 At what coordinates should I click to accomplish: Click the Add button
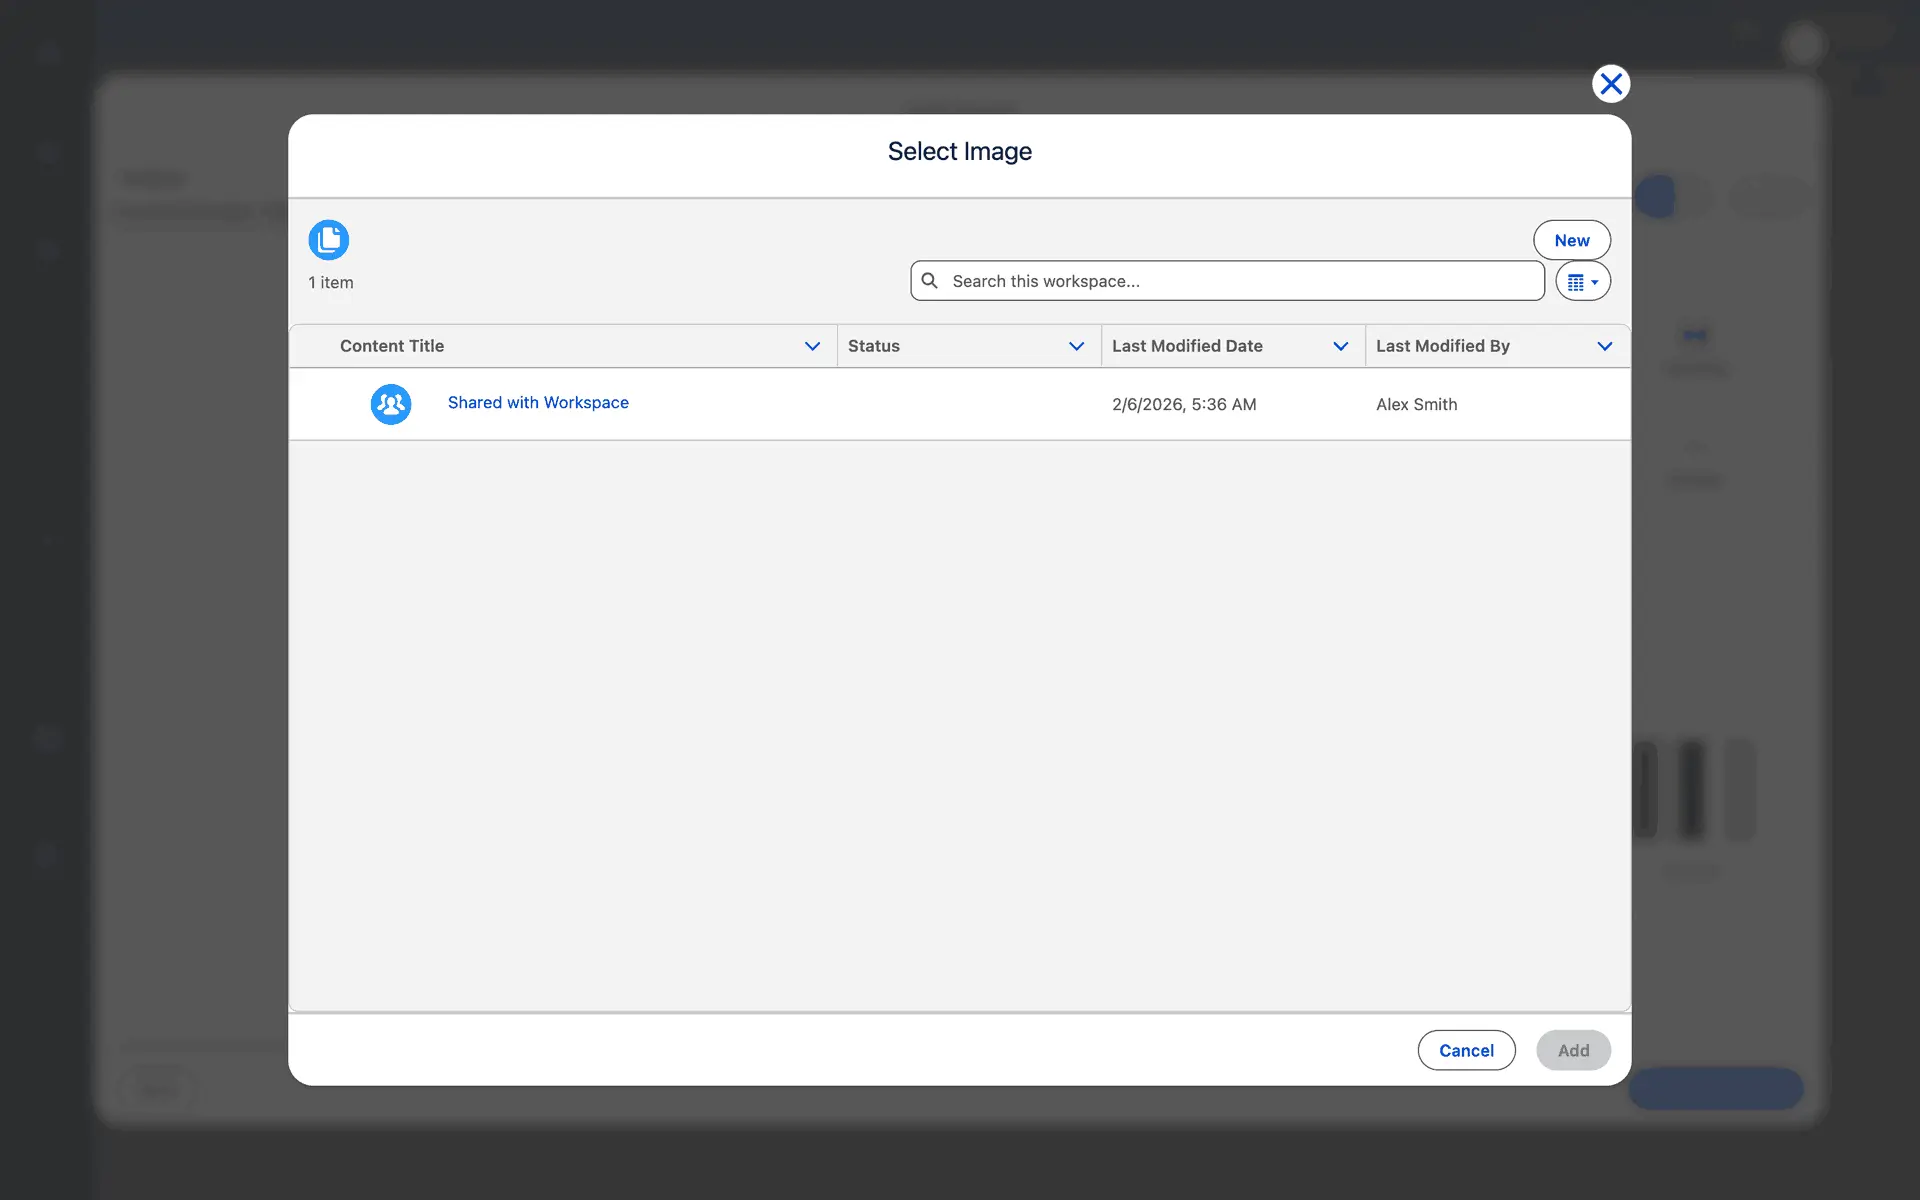(1572, 1050)
